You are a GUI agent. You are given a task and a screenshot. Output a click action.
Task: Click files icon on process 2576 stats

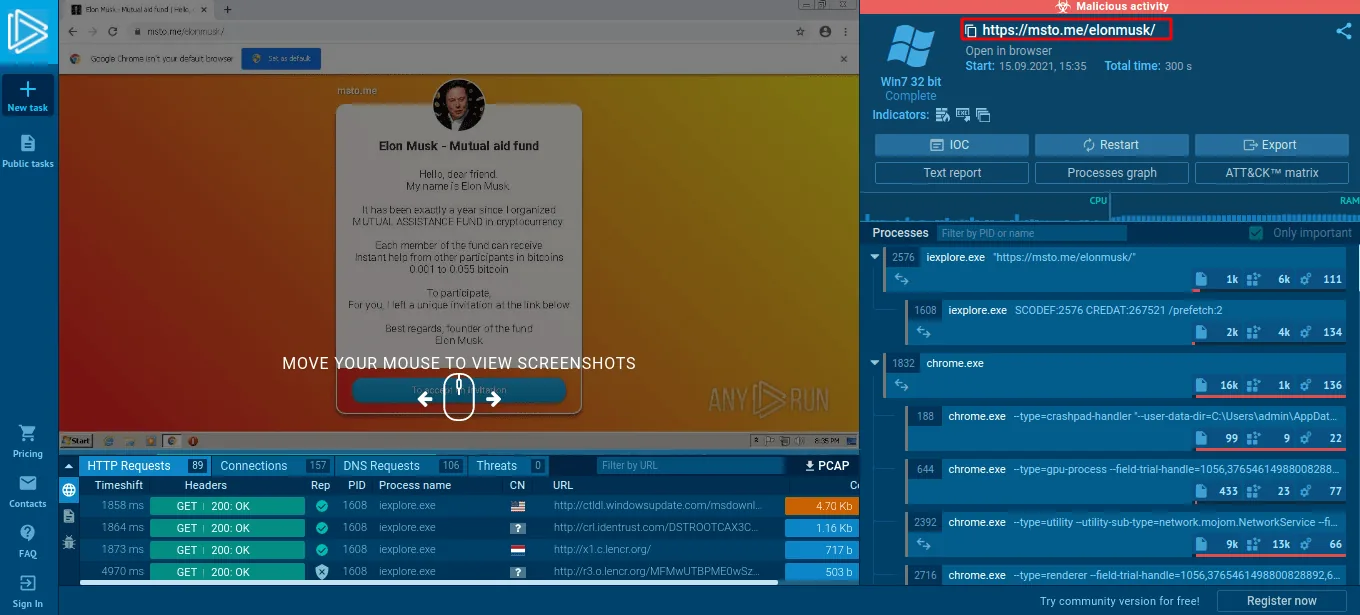[1202, 279]
